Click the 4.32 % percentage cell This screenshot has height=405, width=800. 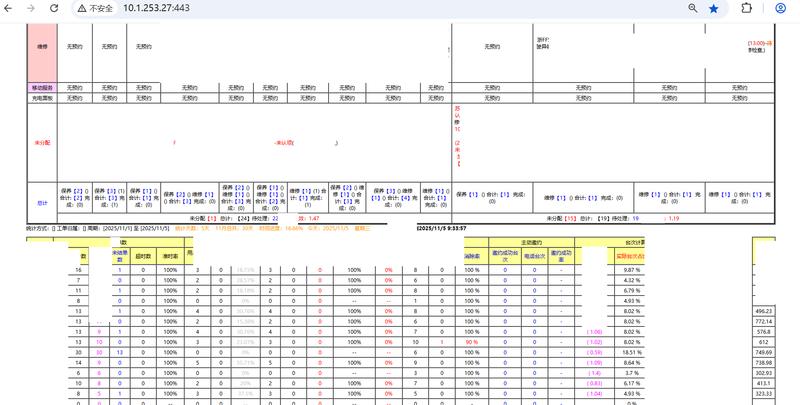tap(632, 280)
